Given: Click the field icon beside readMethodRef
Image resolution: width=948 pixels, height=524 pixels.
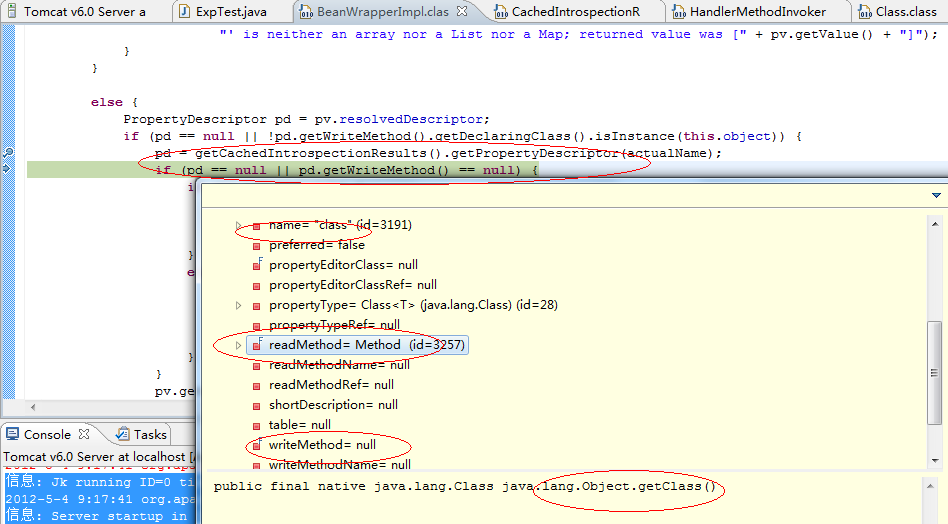Looking at the screenshot, I should pos(256,386).
